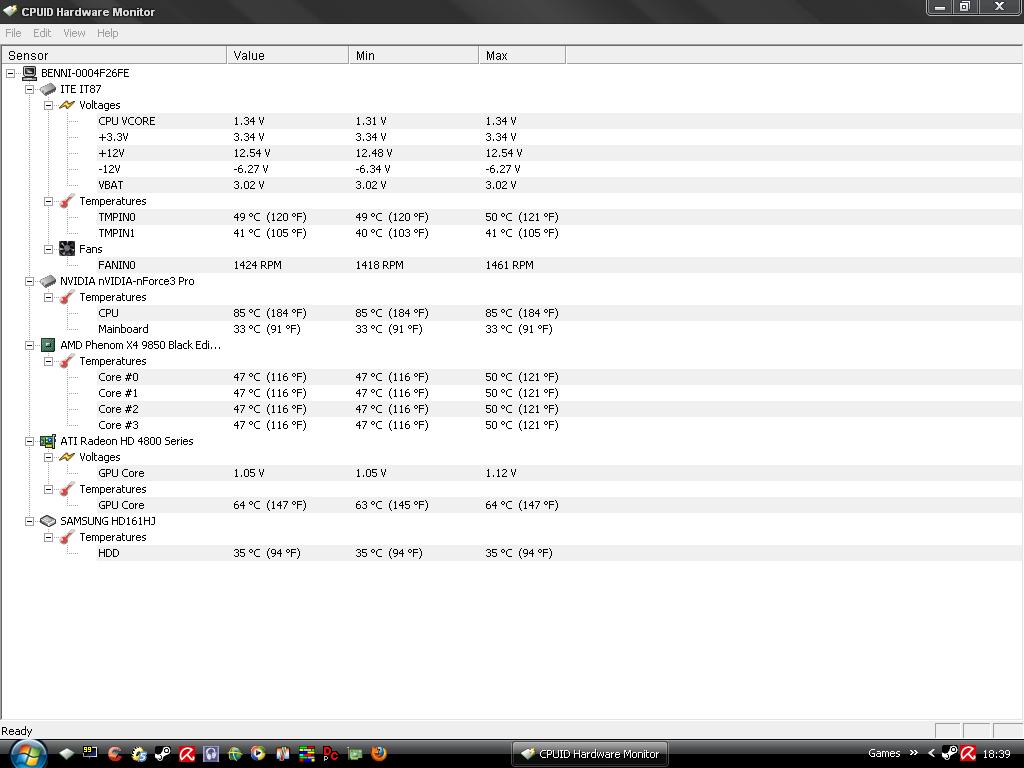Collapse the BENNI-0004F26FE root node
The width and height of the screenshot is (1024, 768).
coord(10,73)
